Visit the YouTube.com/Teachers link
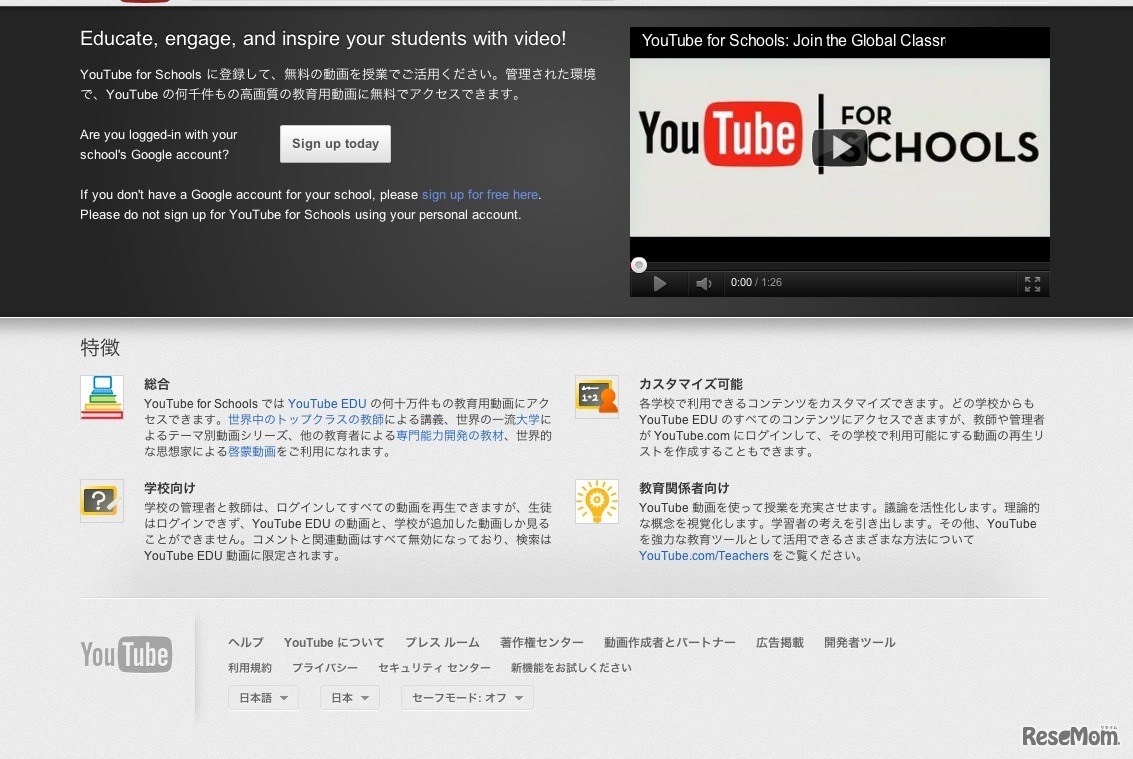This screenshot has width=1133, height=759. (x=704, y=556)
